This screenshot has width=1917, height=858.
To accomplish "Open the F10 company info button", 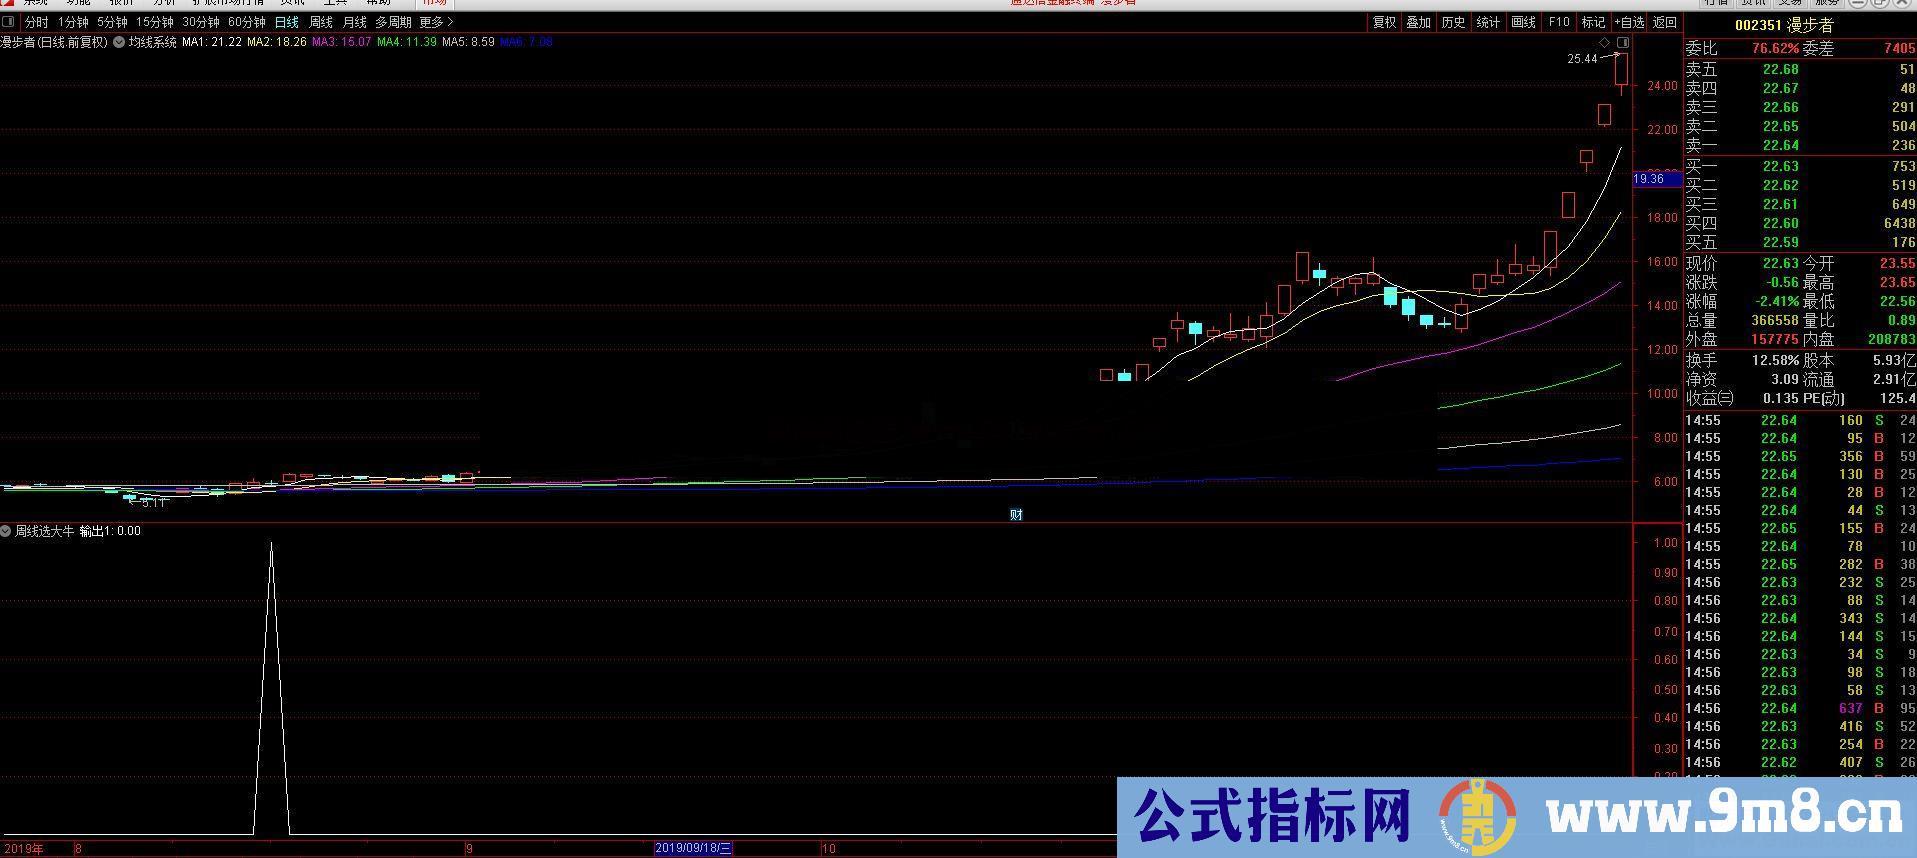I will coord(1559,22).
